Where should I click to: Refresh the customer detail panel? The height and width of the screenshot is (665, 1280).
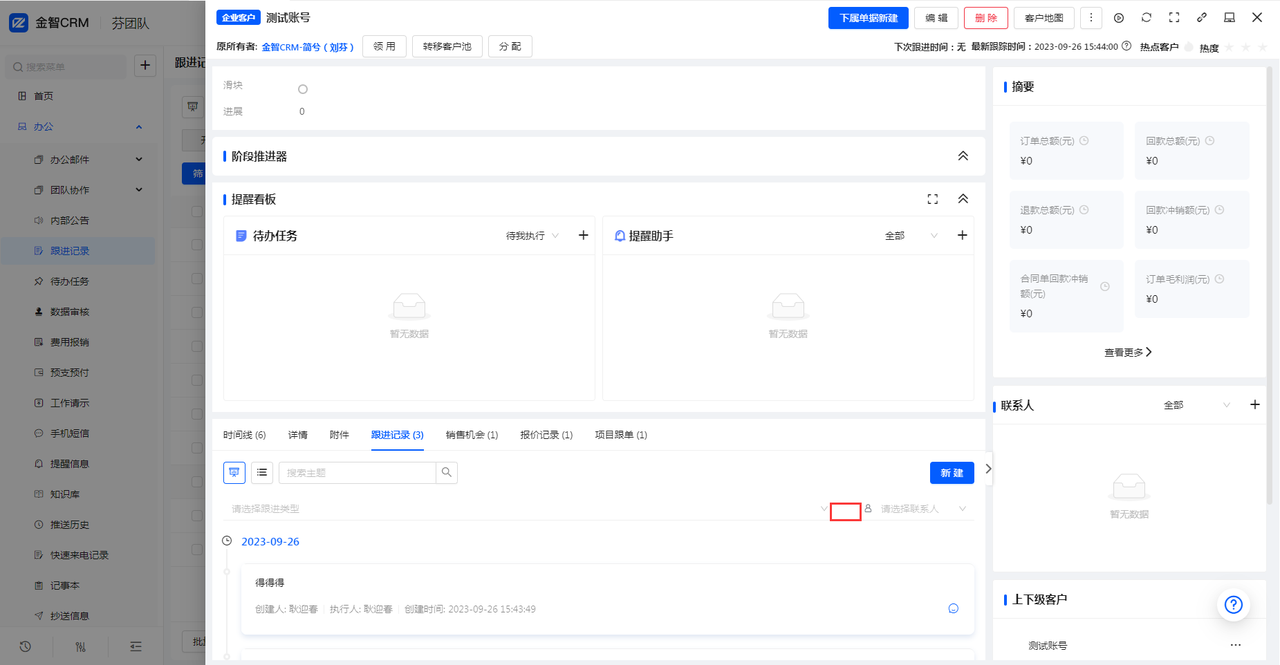(1146, 18)
